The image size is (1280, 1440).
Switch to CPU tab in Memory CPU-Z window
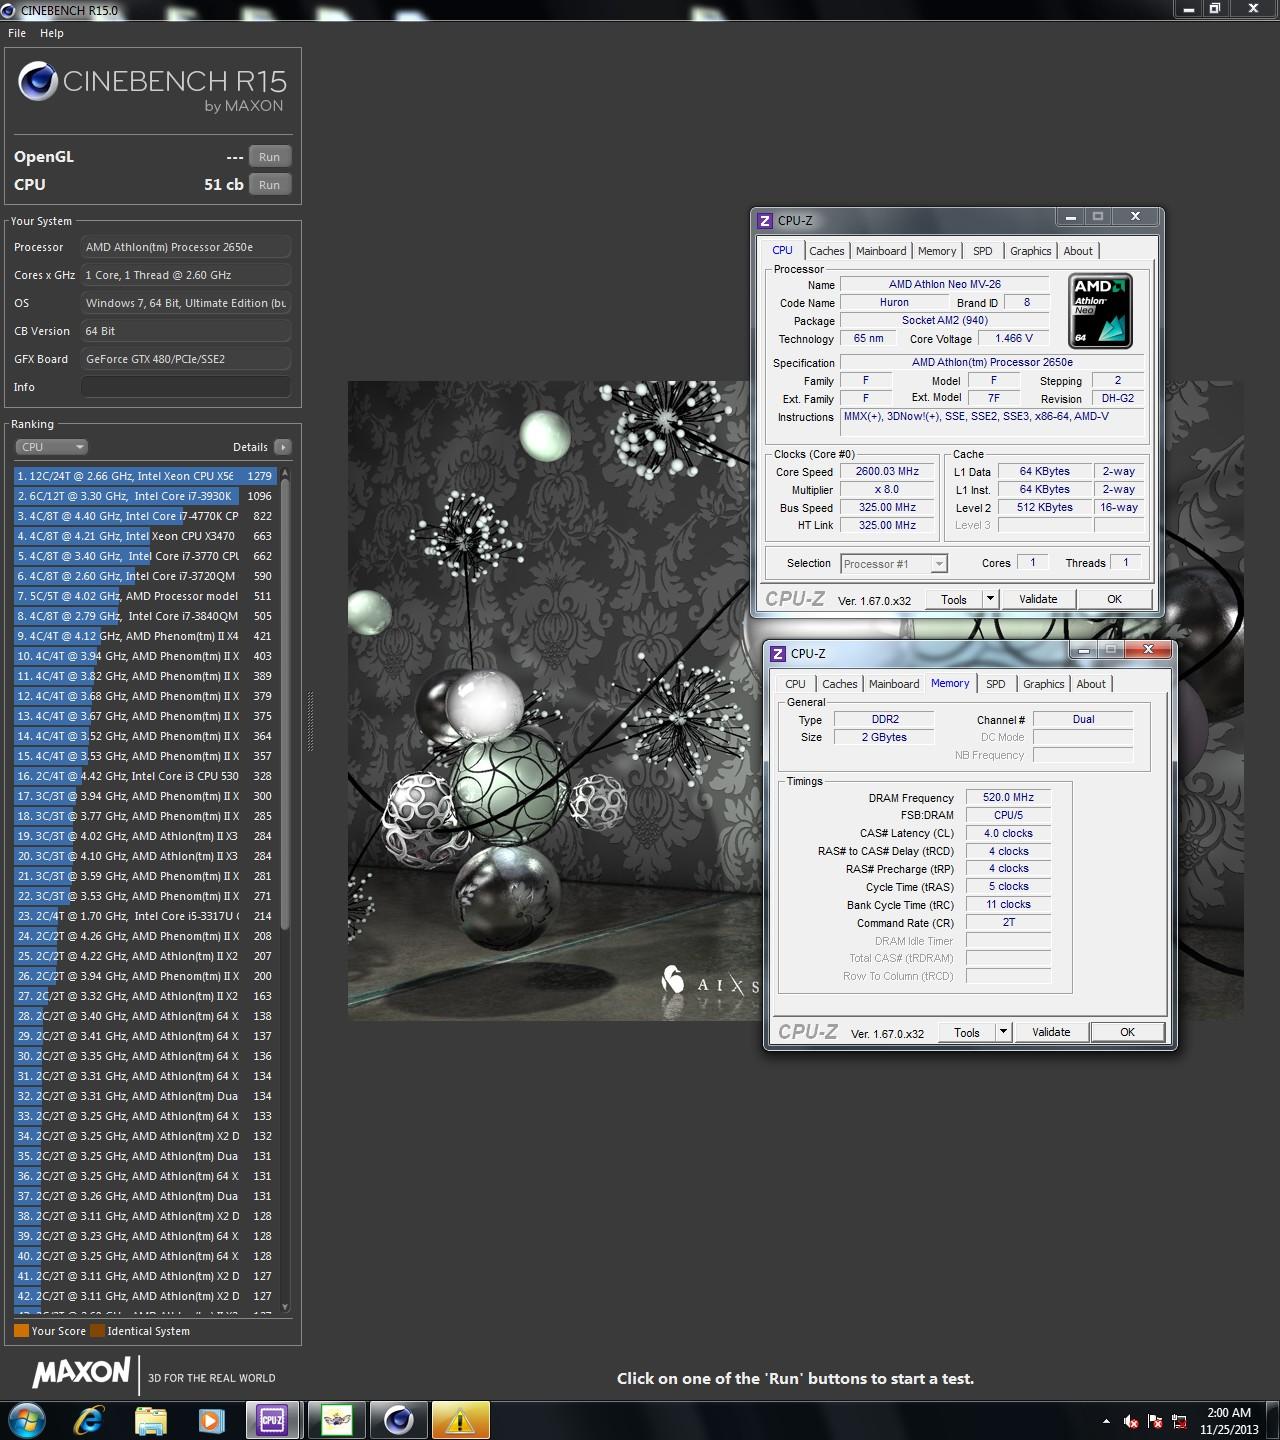click(x=795, y=684)
